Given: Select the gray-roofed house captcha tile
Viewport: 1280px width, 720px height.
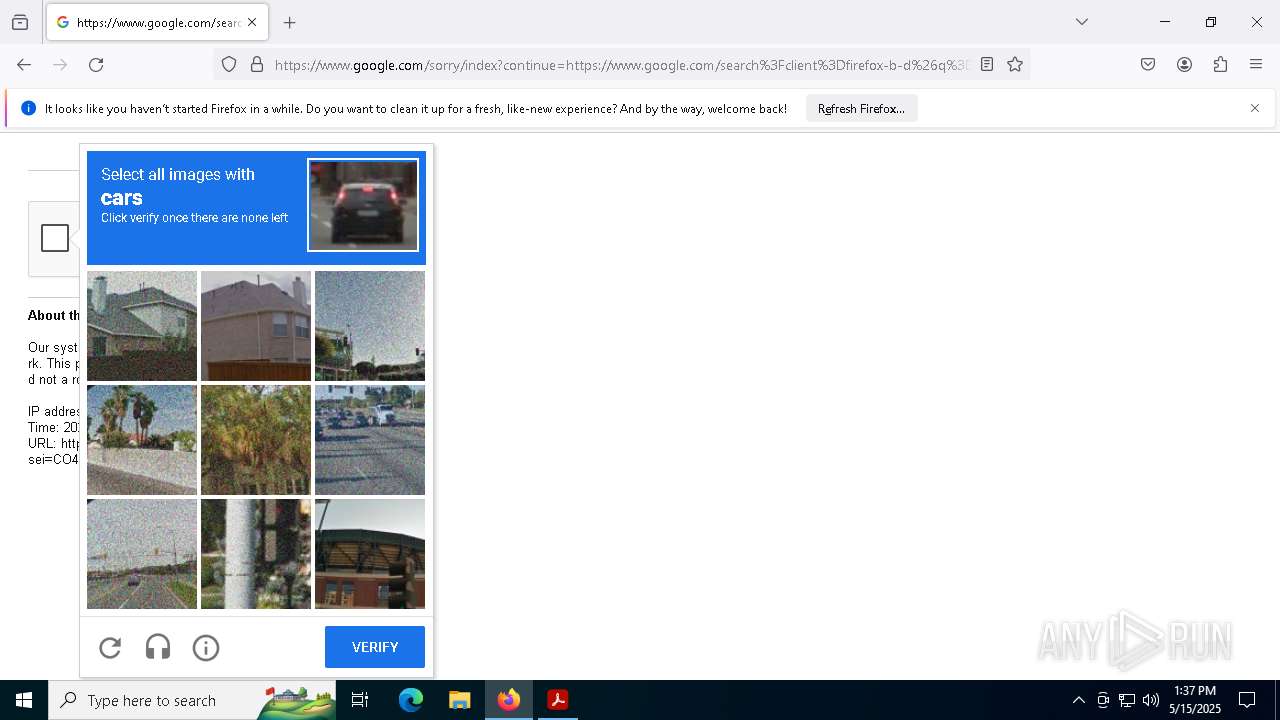Looking at the screenshot, I should pos(142,326).
